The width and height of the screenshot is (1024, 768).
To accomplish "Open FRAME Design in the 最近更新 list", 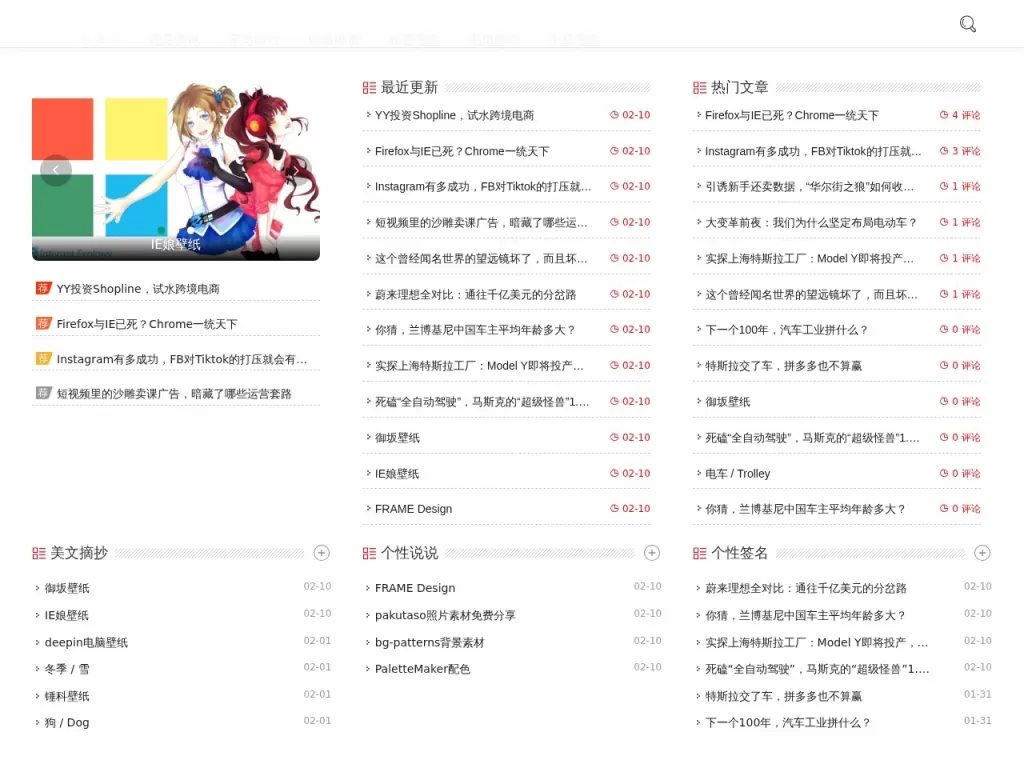I will 413,509.
